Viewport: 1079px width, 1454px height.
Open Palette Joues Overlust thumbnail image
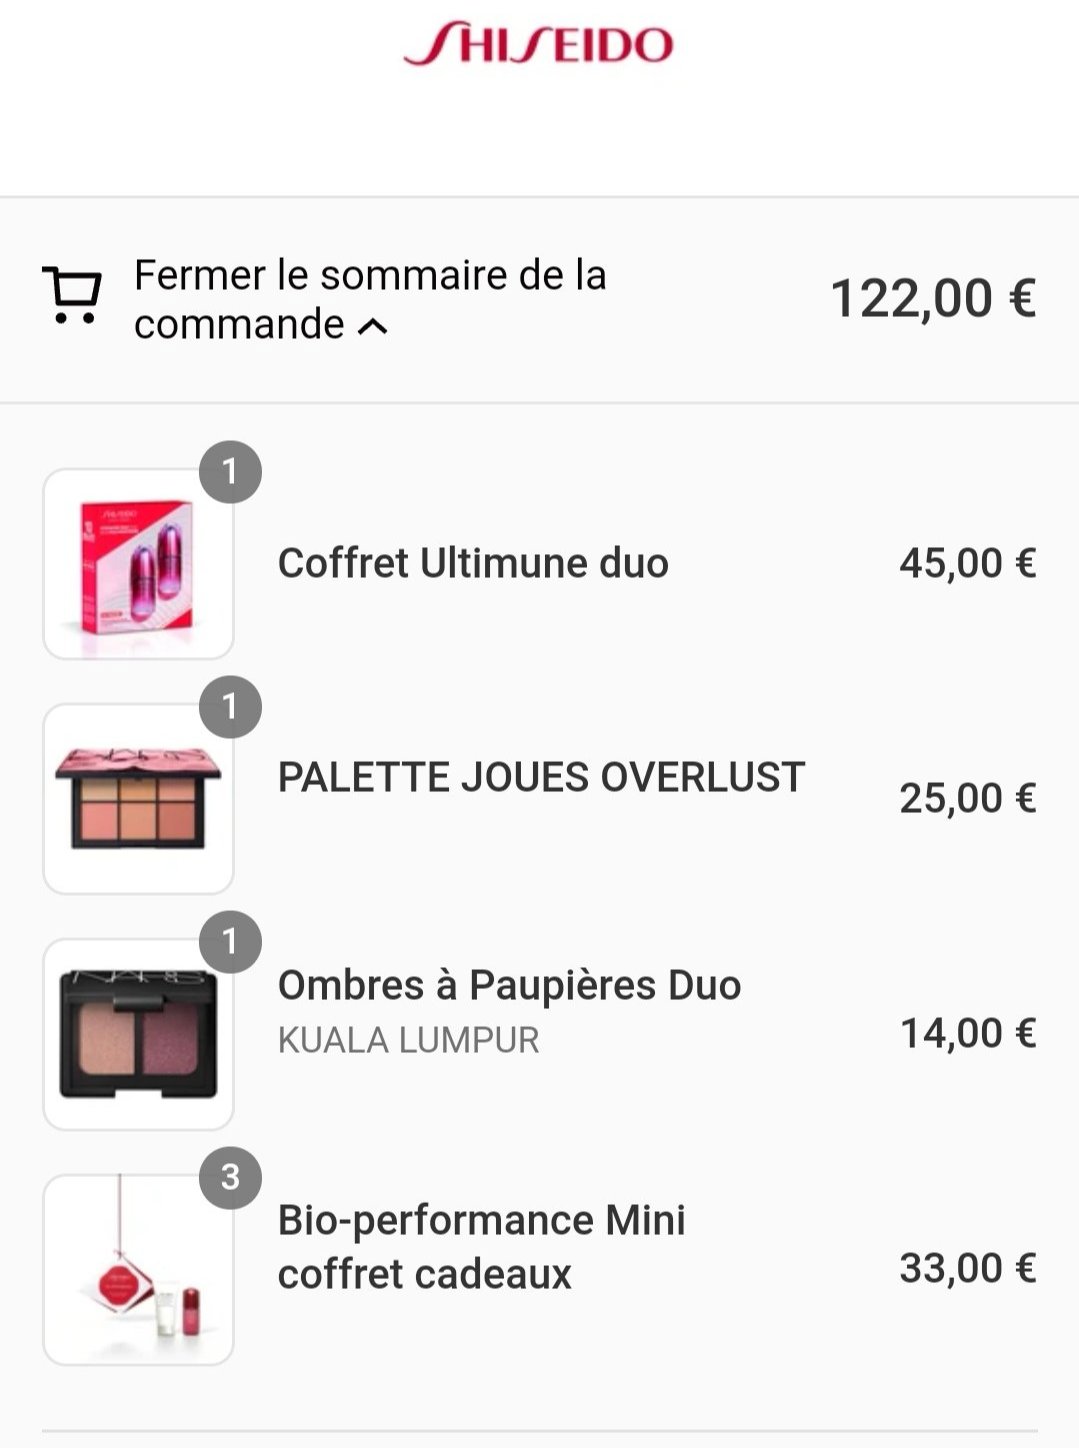pyautogui.click(x=138, y=799)
